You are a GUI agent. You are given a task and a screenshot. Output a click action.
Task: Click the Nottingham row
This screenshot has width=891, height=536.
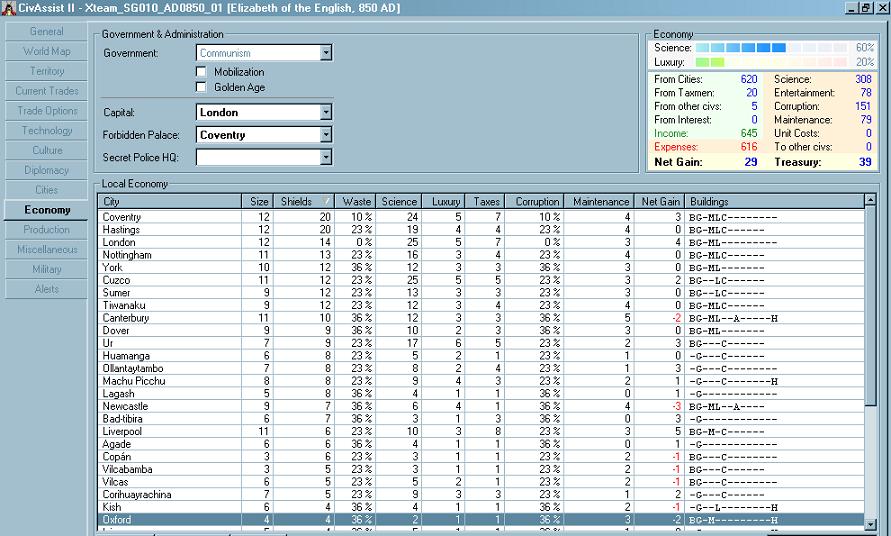[x=481, y=255]
